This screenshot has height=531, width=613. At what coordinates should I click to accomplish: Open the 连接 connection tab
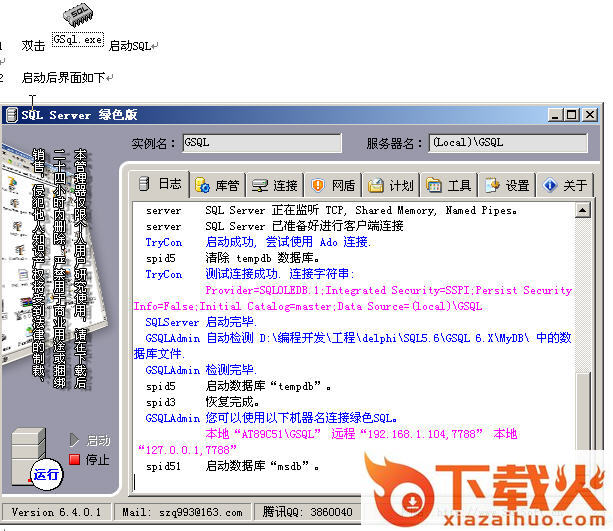[275, 185]
